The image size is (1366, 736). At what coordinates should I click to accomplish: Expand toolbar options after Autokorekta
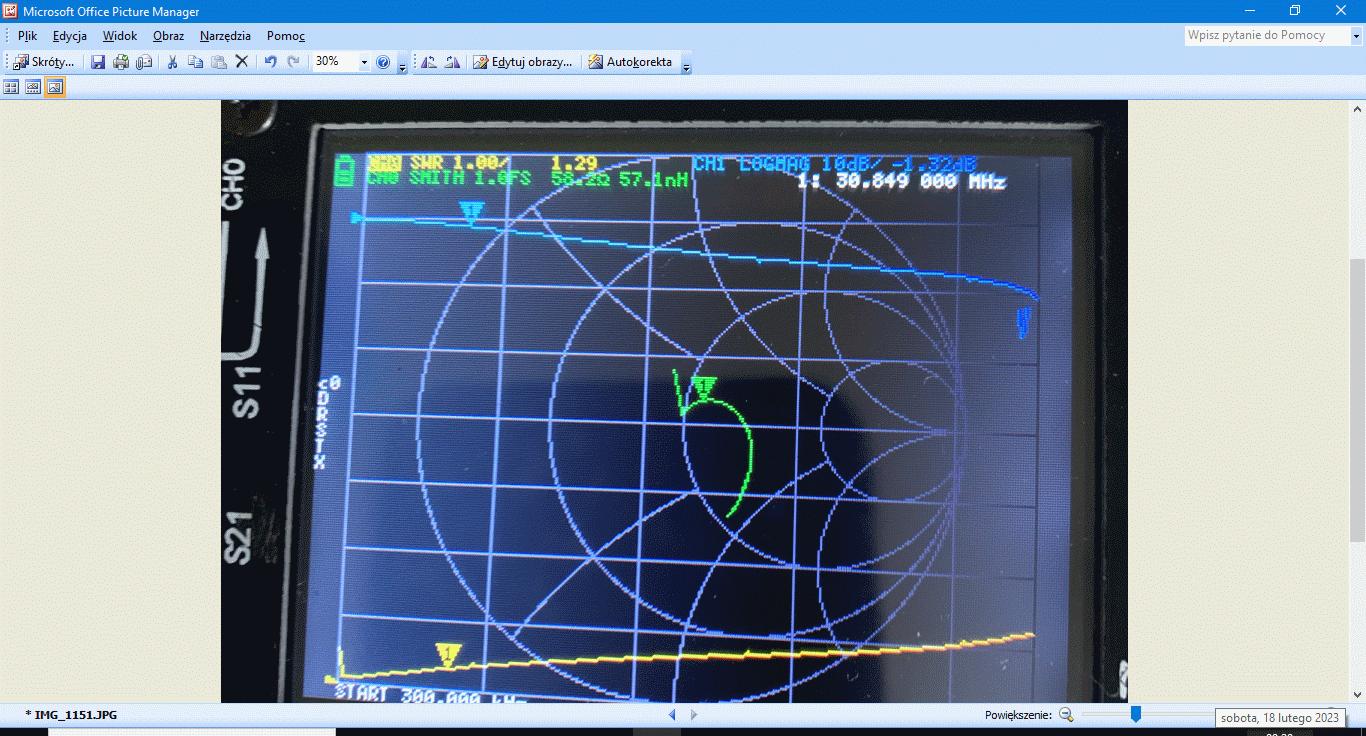click(x=686, y=66)
